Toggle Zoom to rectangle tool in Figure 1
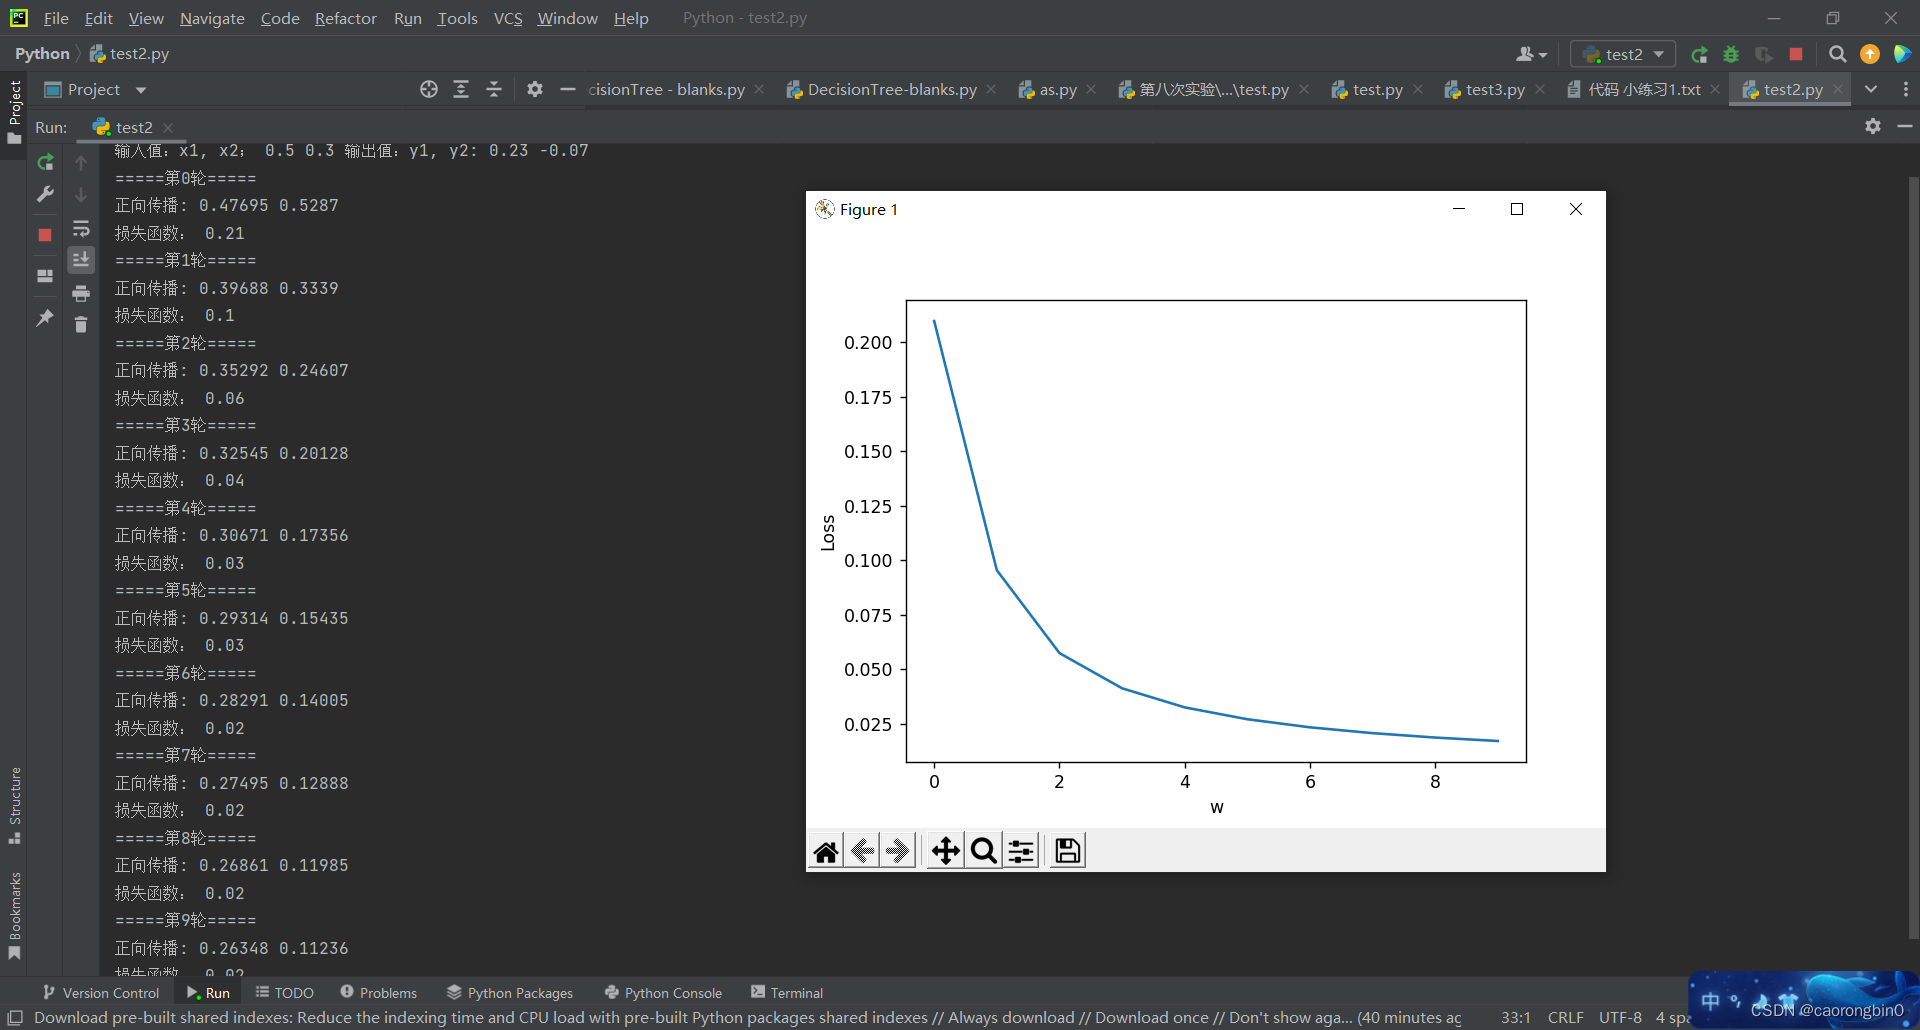Screen dimensions: 1920x1030 [983, 851]
